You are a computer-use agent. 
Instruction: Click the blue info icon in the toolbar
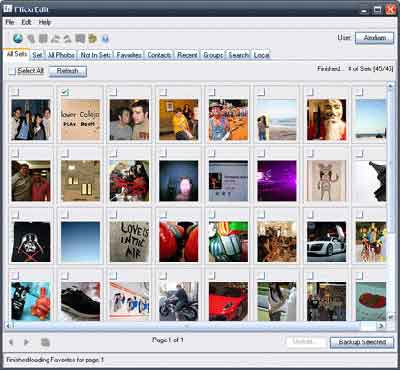pyautogui.click(x=105, y=39)
